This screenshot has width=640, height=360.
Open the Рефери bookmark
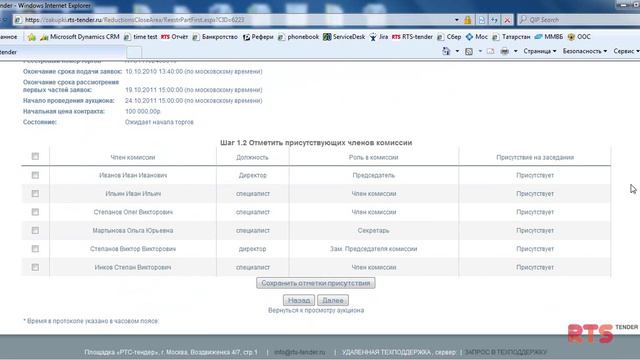point(258,37)
